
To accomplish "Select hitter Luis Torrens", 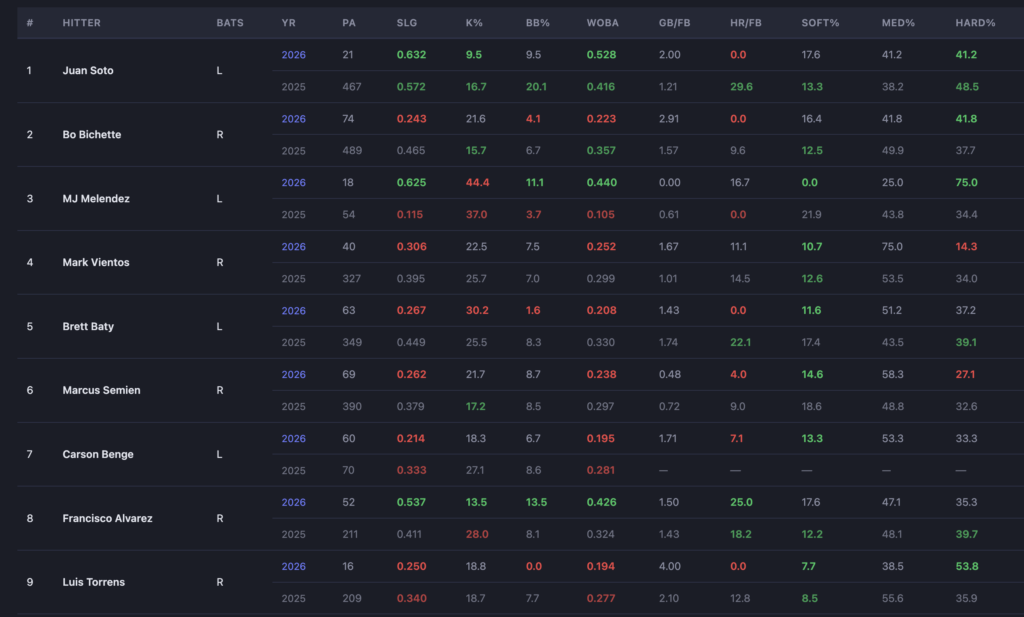I will (93, 582).
